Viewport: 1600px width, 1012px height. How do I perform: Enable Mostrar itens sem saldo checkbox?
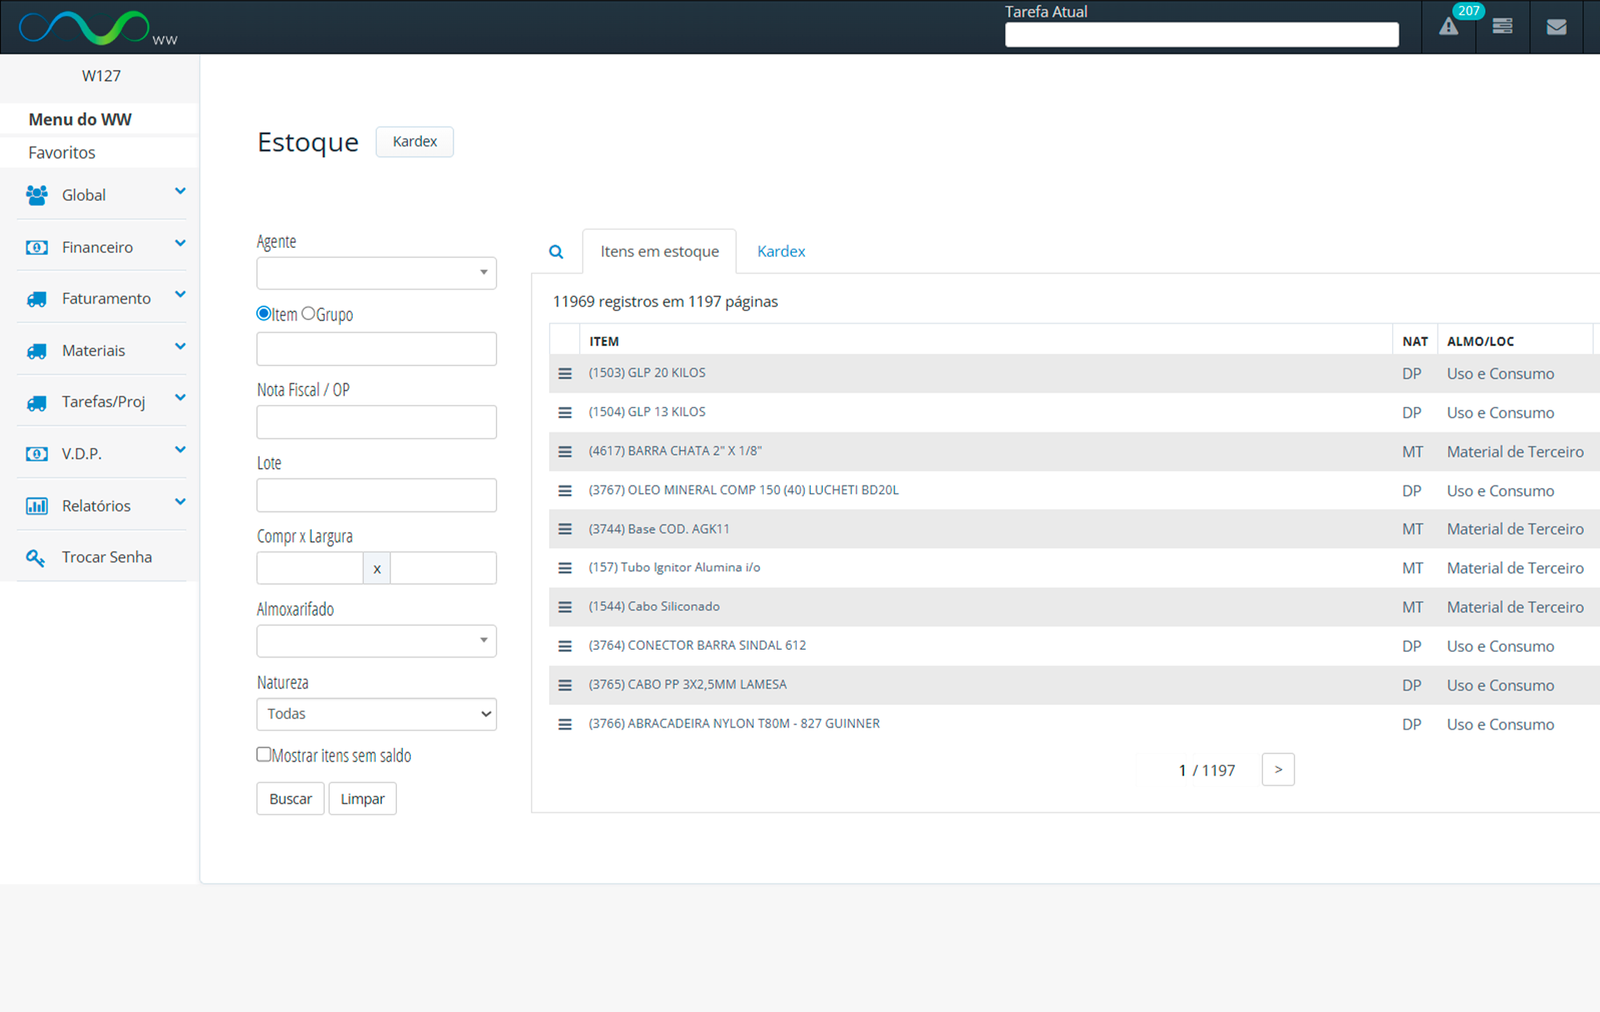point(264,755)
